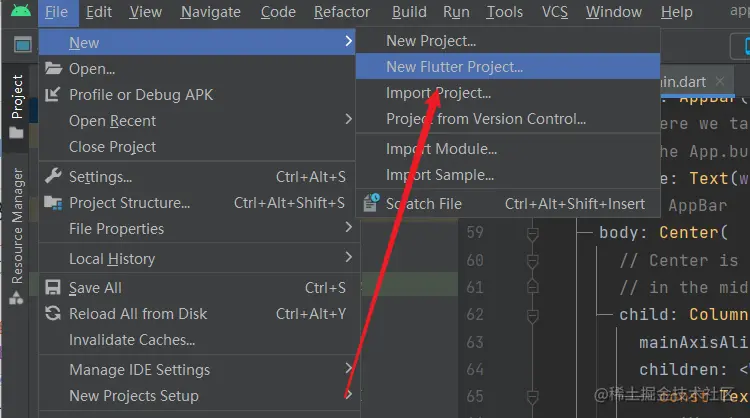This screenshot has width=750, height=418.
Task: Toggle the Resource Manager side panel
Action: [17, 225]
